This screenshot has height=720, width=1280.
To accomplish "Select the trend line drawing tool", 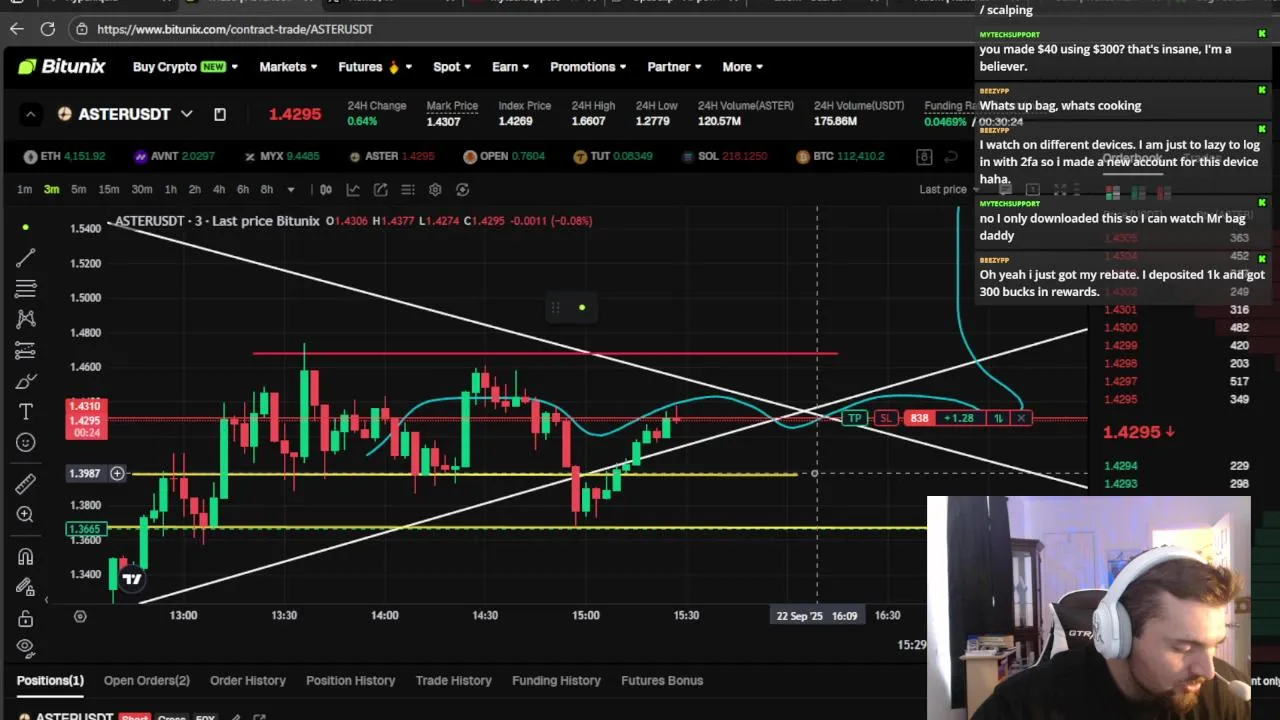I will tap(26, 258).
